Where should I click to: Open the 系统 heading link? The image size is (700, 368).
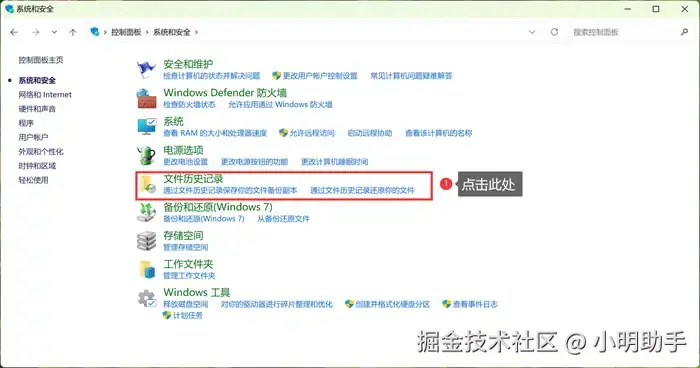173,121
